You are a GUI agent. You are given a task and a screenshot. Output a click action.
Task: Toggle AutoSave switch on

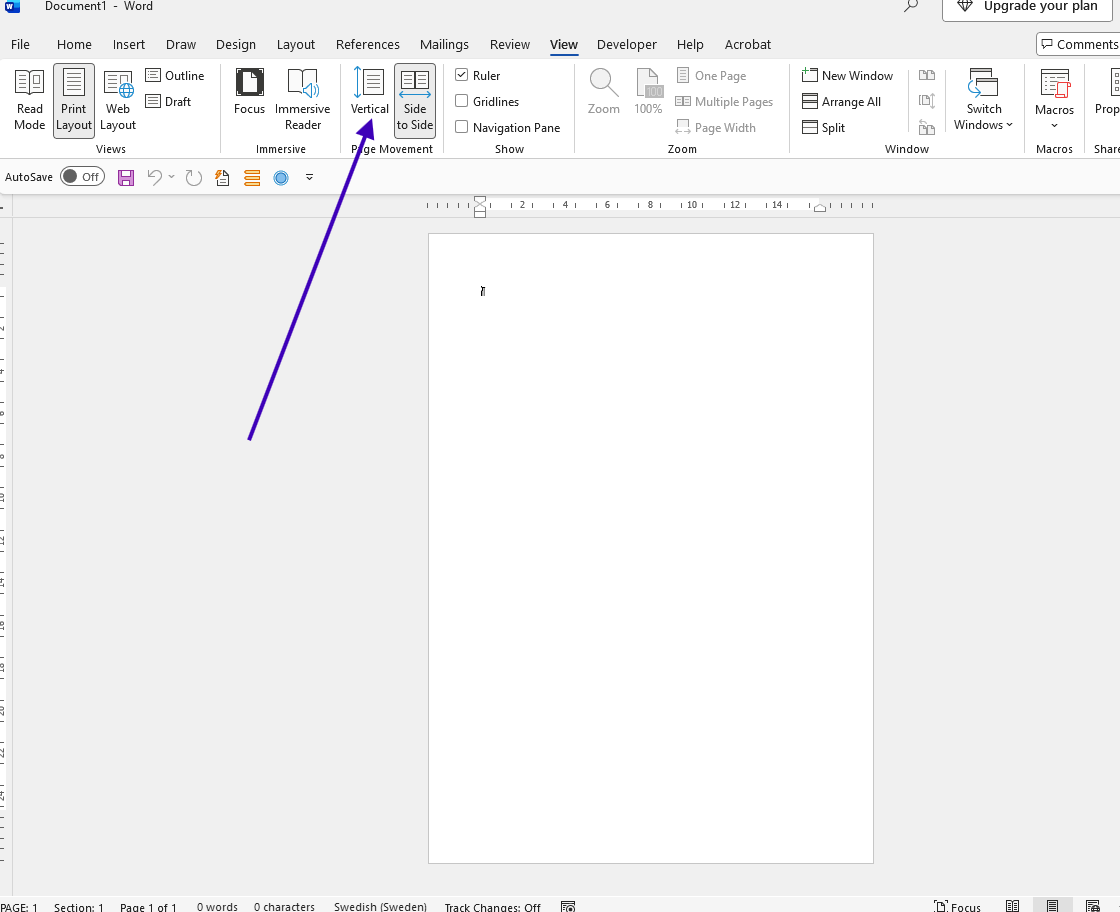82,177
